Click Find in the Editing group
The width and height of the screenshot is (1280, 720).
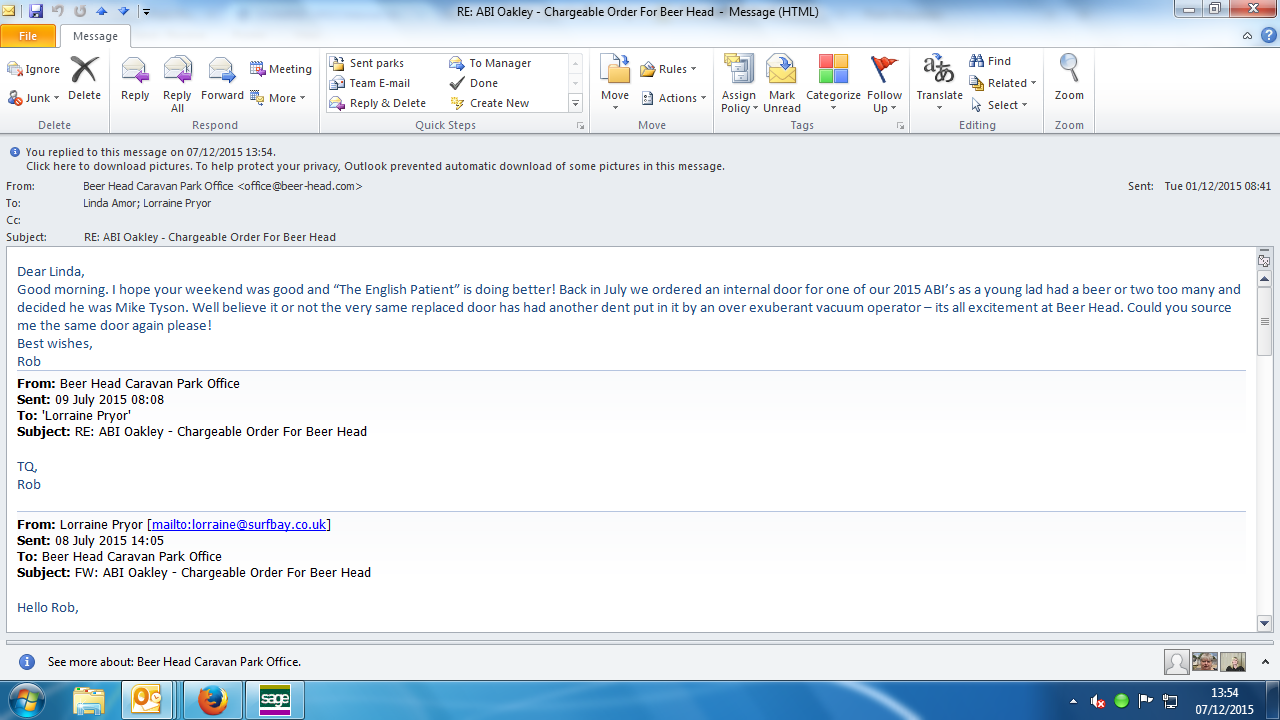(x=990, y=61)
